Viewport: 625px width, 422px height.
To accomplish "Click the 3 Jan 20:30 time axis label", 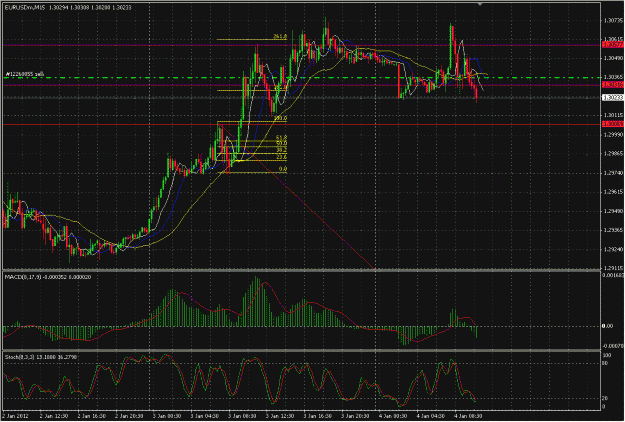I will (x=356, y=416).
